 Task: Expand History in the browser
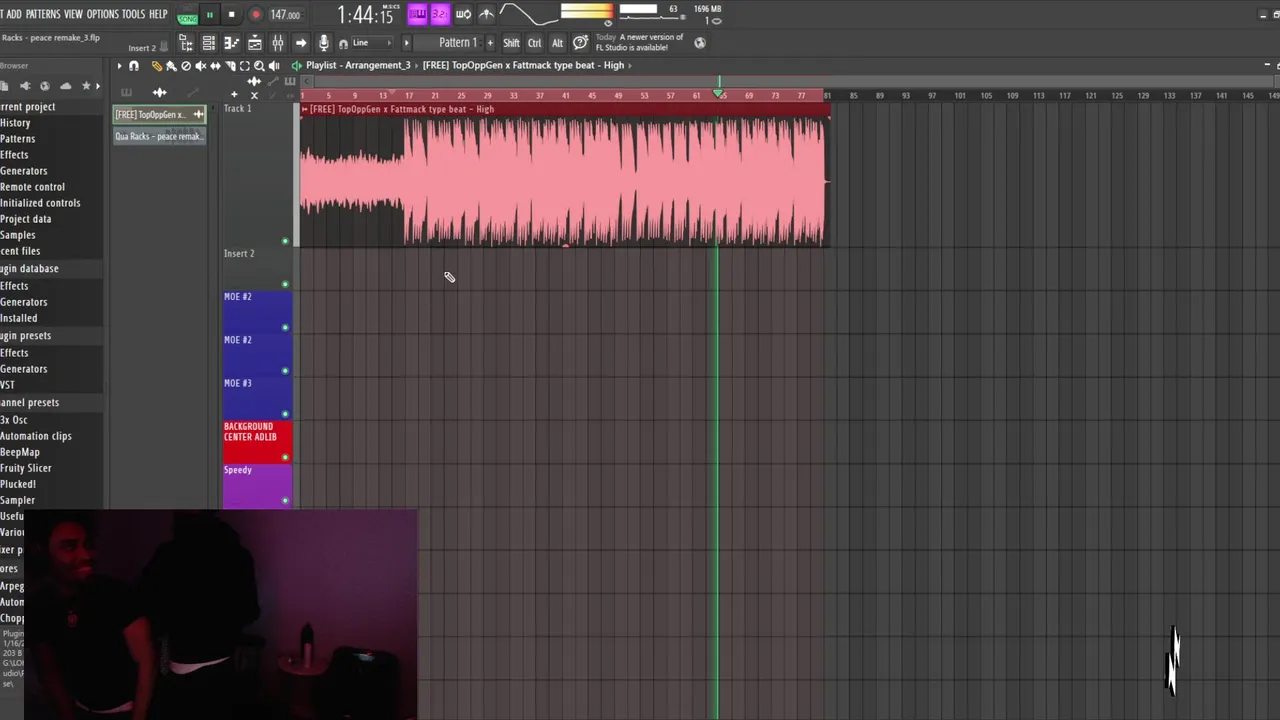tap(15, 123)
